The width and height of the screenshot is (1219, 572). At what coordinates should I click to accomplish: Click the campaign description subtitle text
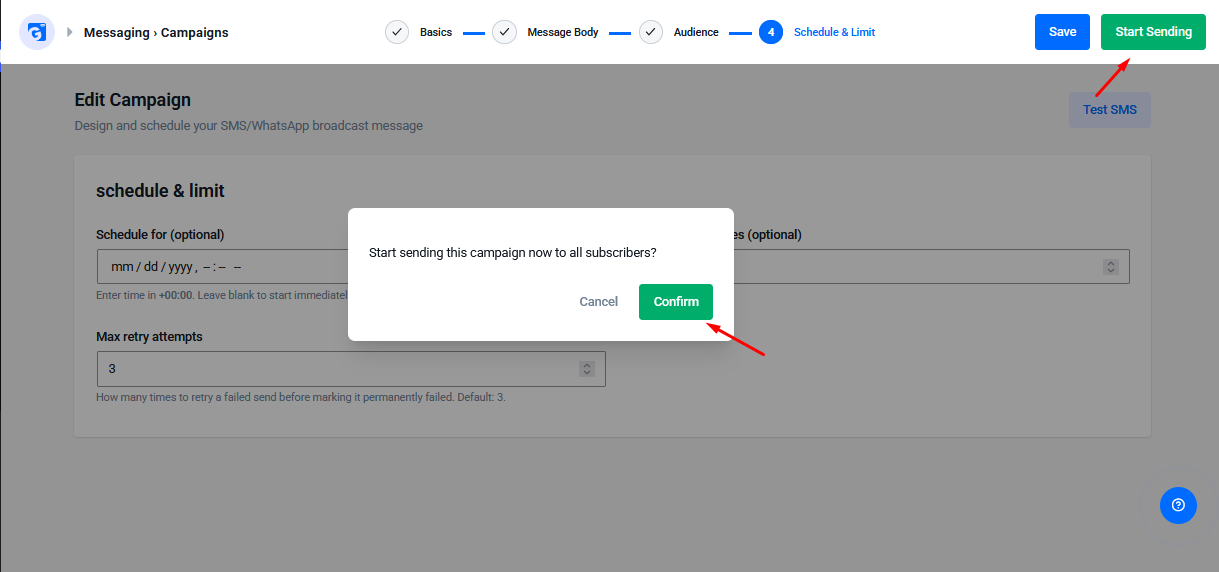coord(249,126)
